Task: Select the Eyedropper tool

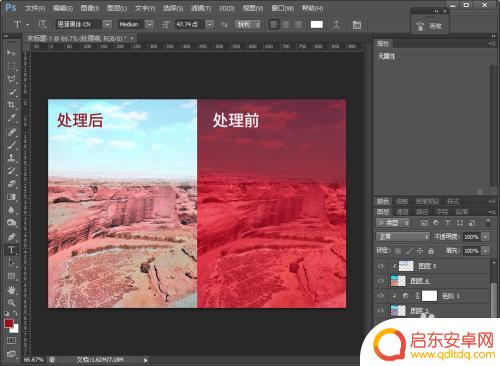Action: (x=11, y=117)
